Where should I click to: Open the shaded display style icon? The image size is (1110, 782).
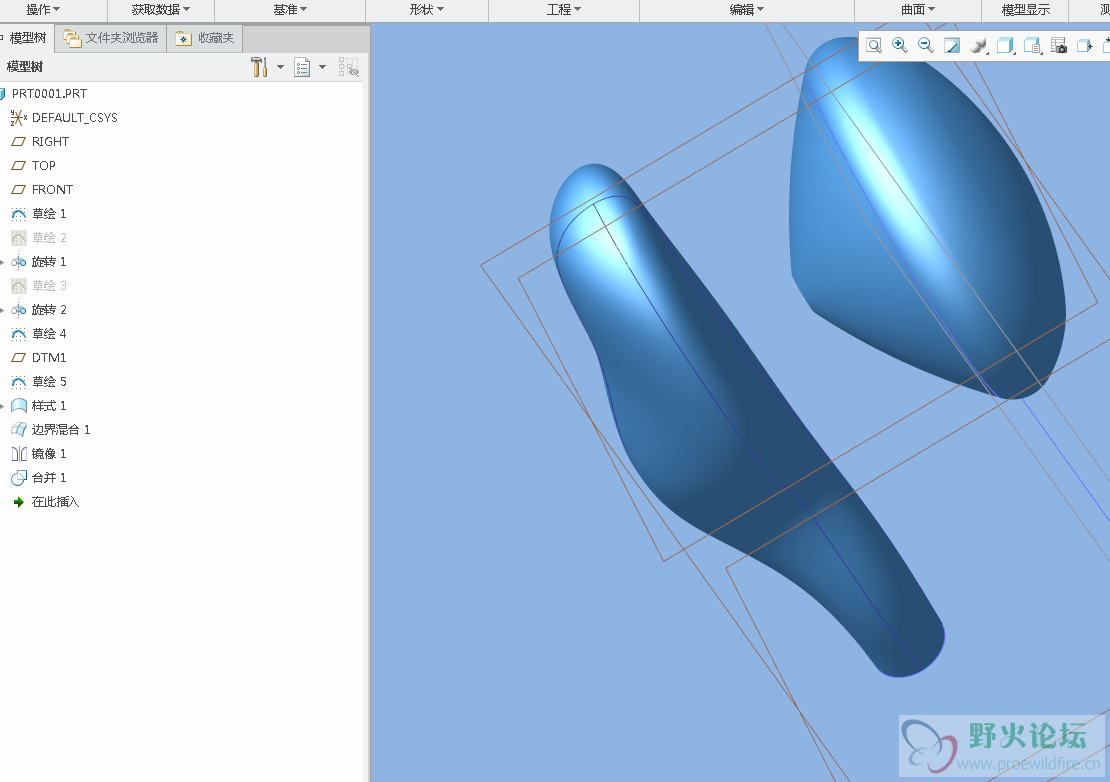(x=979, y=46)
